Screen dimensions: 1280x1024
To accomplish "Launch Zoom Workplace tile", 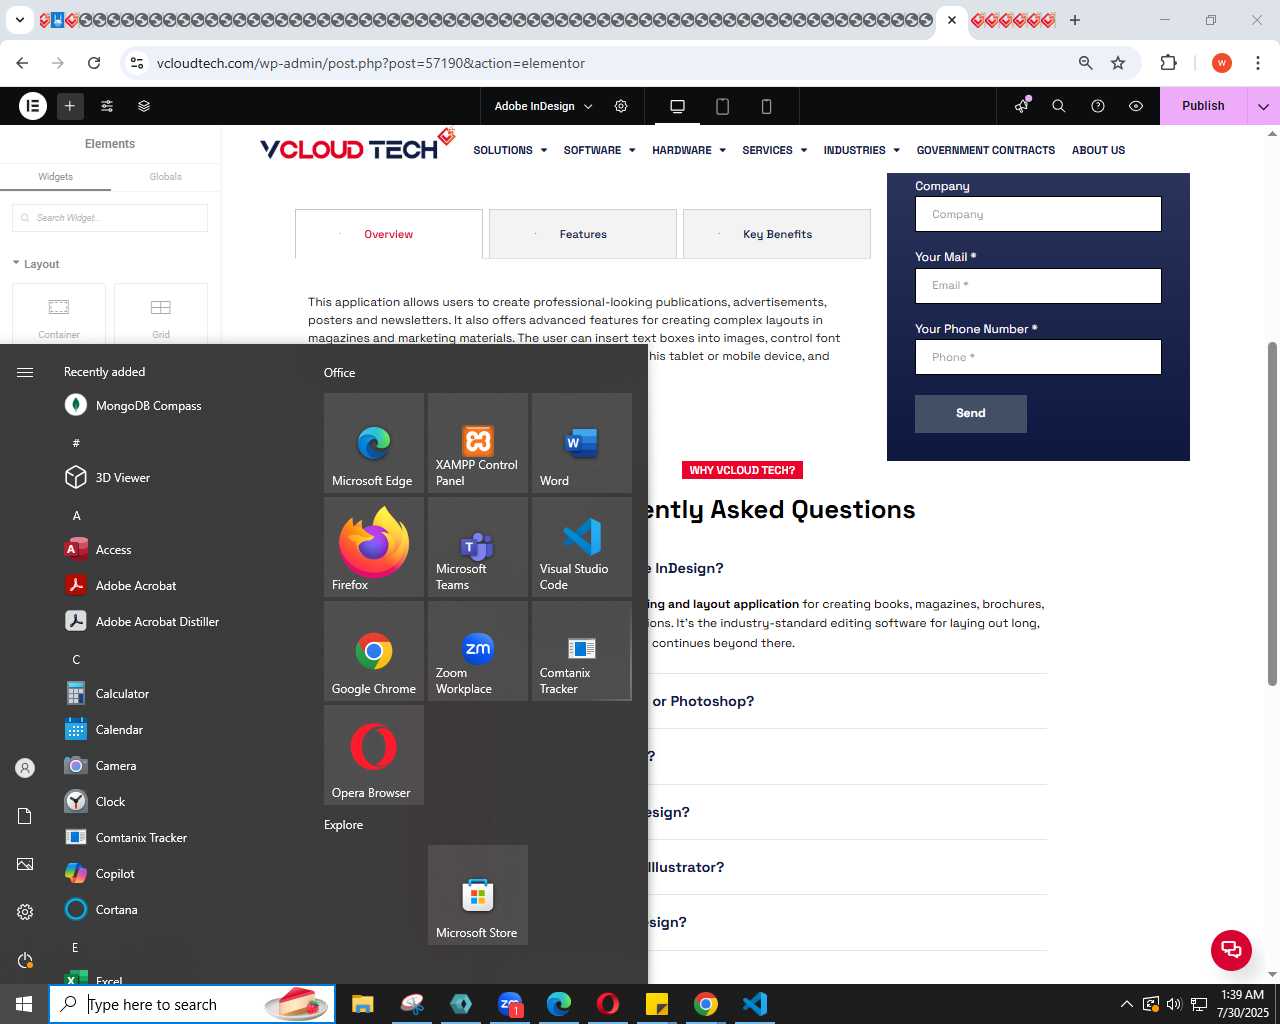I will pyautogui.click(x=478, y=651).
